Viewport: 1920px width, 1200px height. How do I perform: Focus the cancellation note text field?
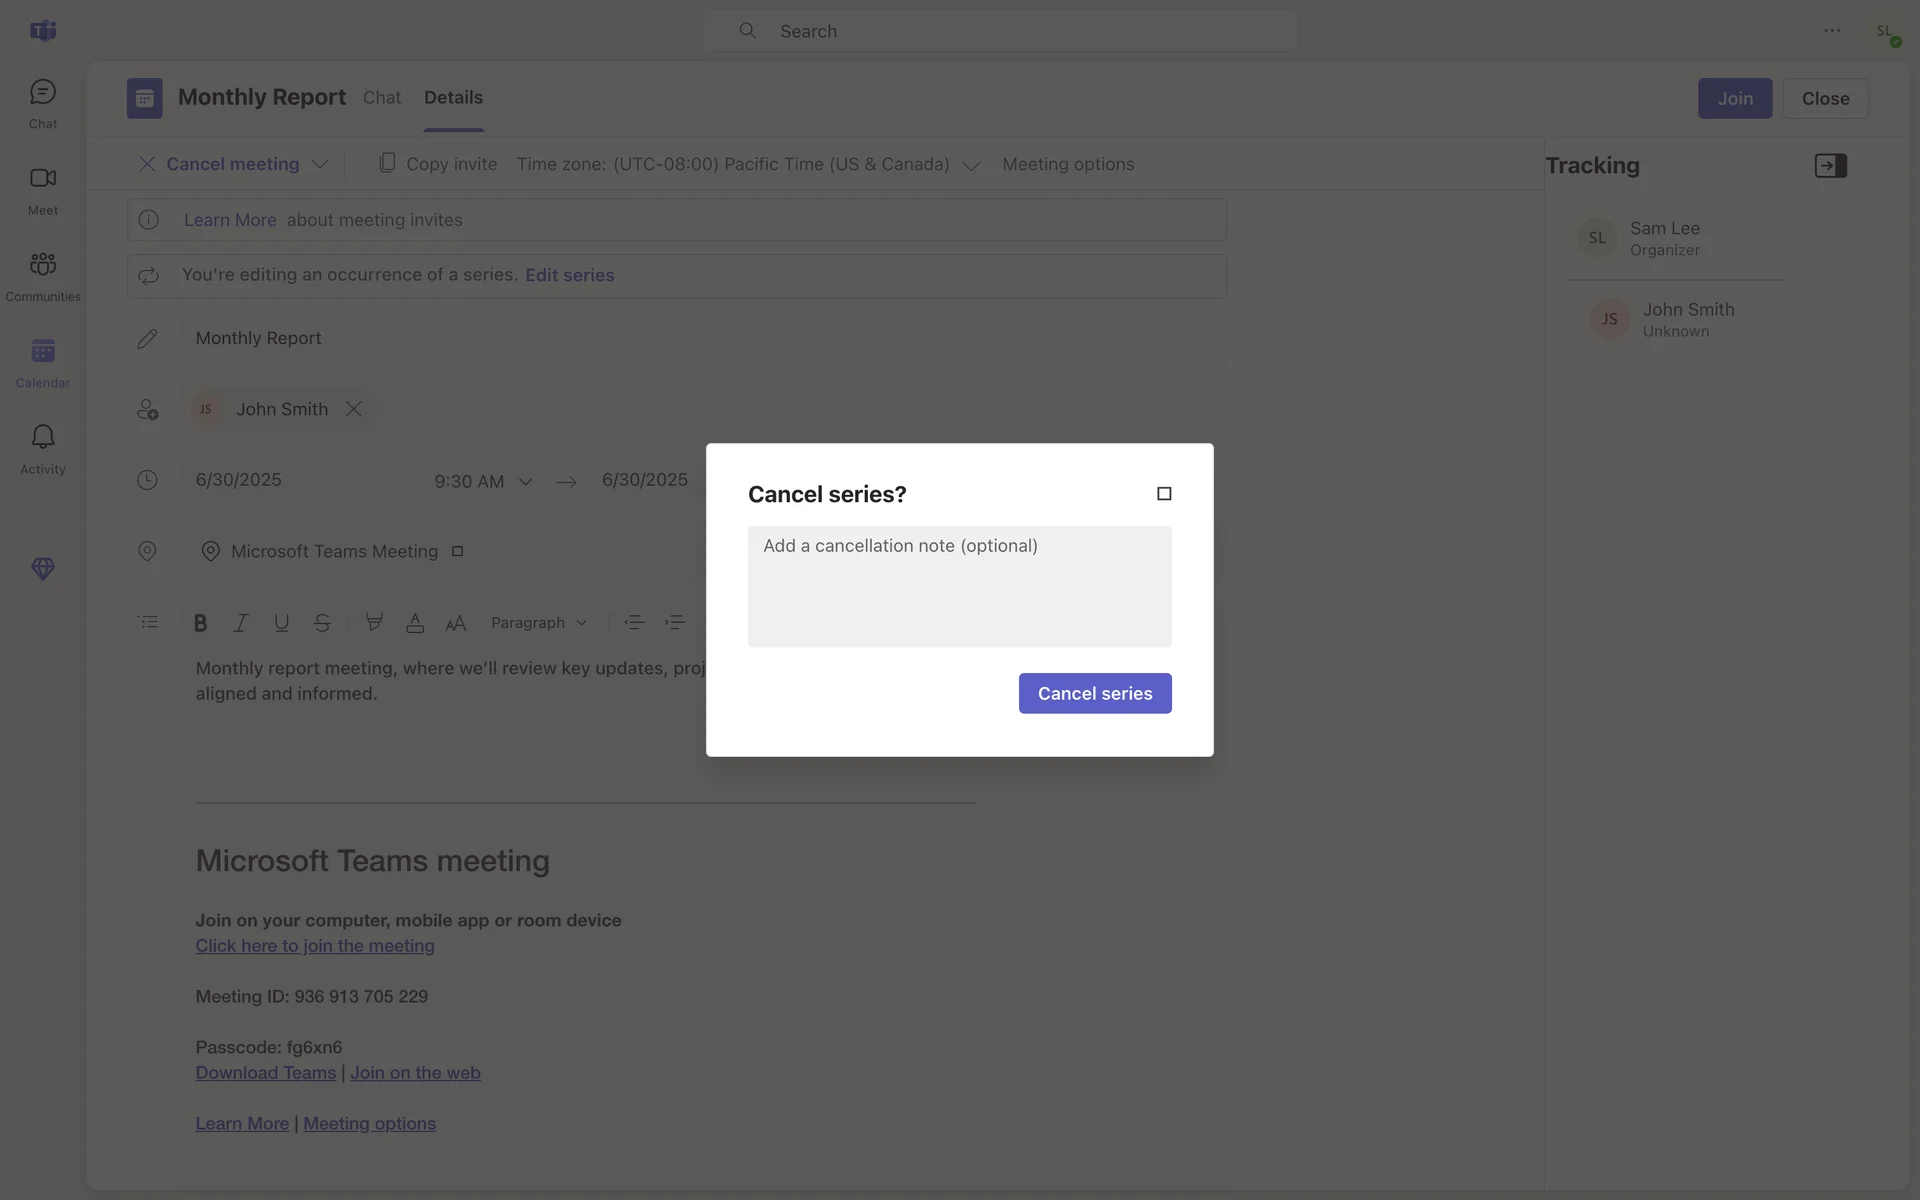(959, 586)
